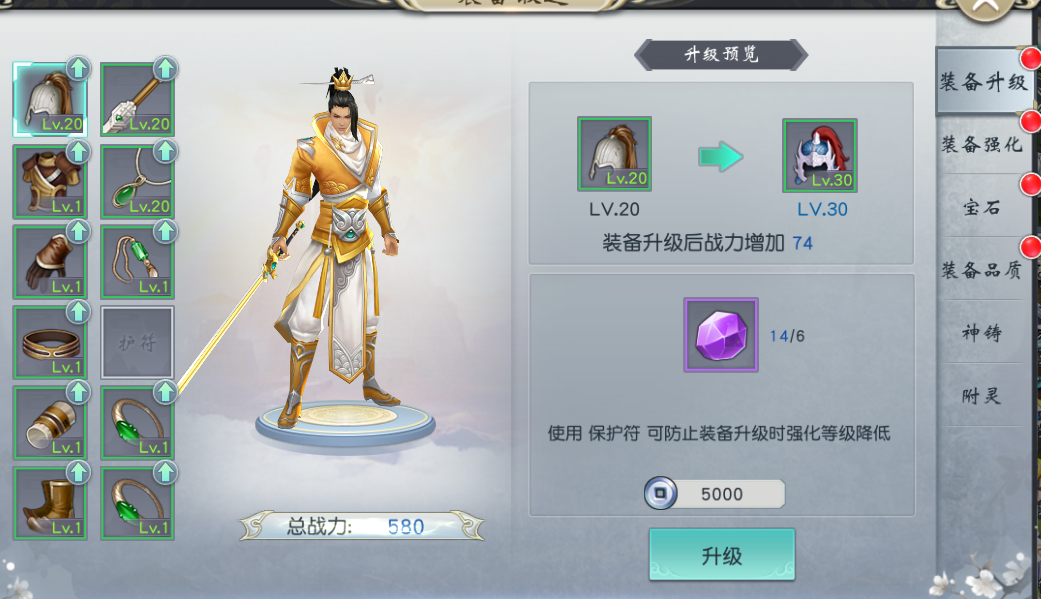Image resolution: width=1041 pixels, height=599 pixels.
Task: Select the Lv.1 jade pendant slot
Action: [x=137, y=262]
